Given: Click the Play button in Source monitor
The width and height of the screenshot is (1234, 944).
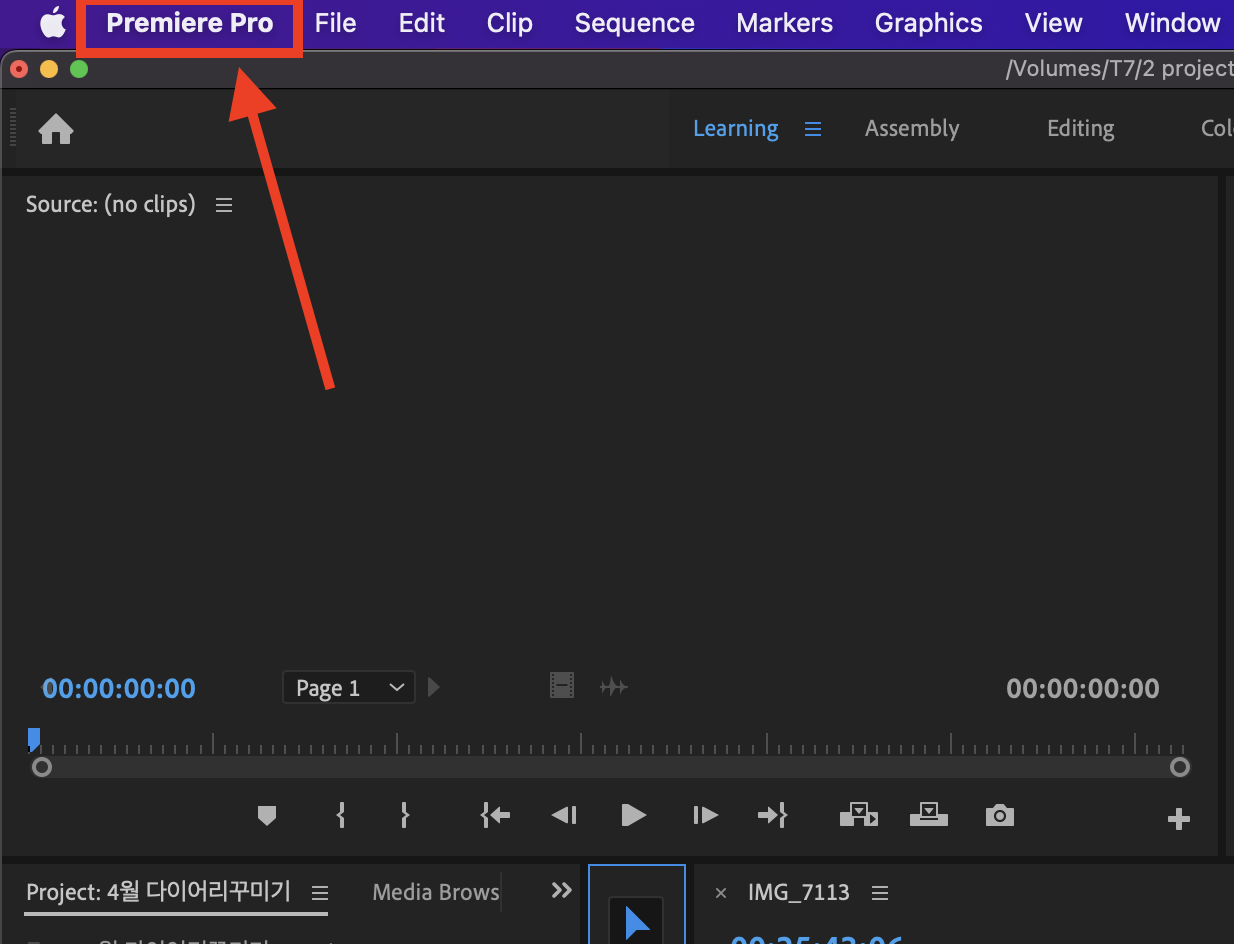Looking at the screenshot, I should coord(633,816).
